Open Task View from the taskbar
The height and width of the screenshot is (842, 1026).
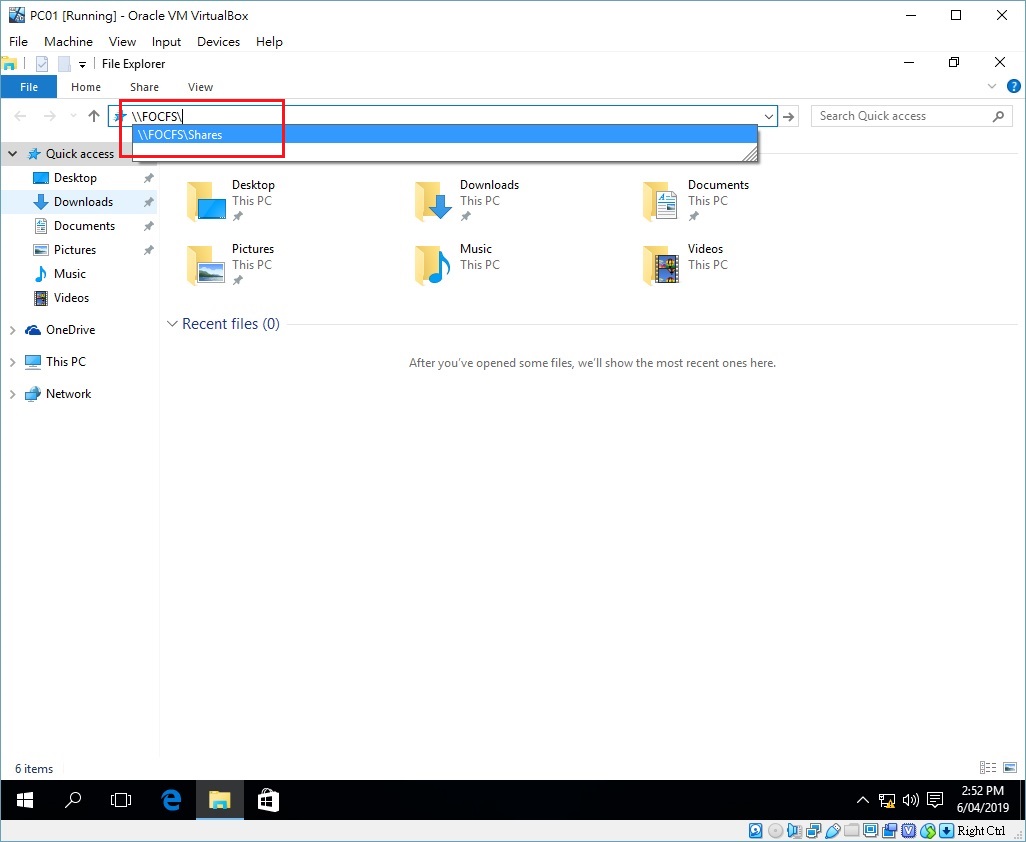[121, 800]
